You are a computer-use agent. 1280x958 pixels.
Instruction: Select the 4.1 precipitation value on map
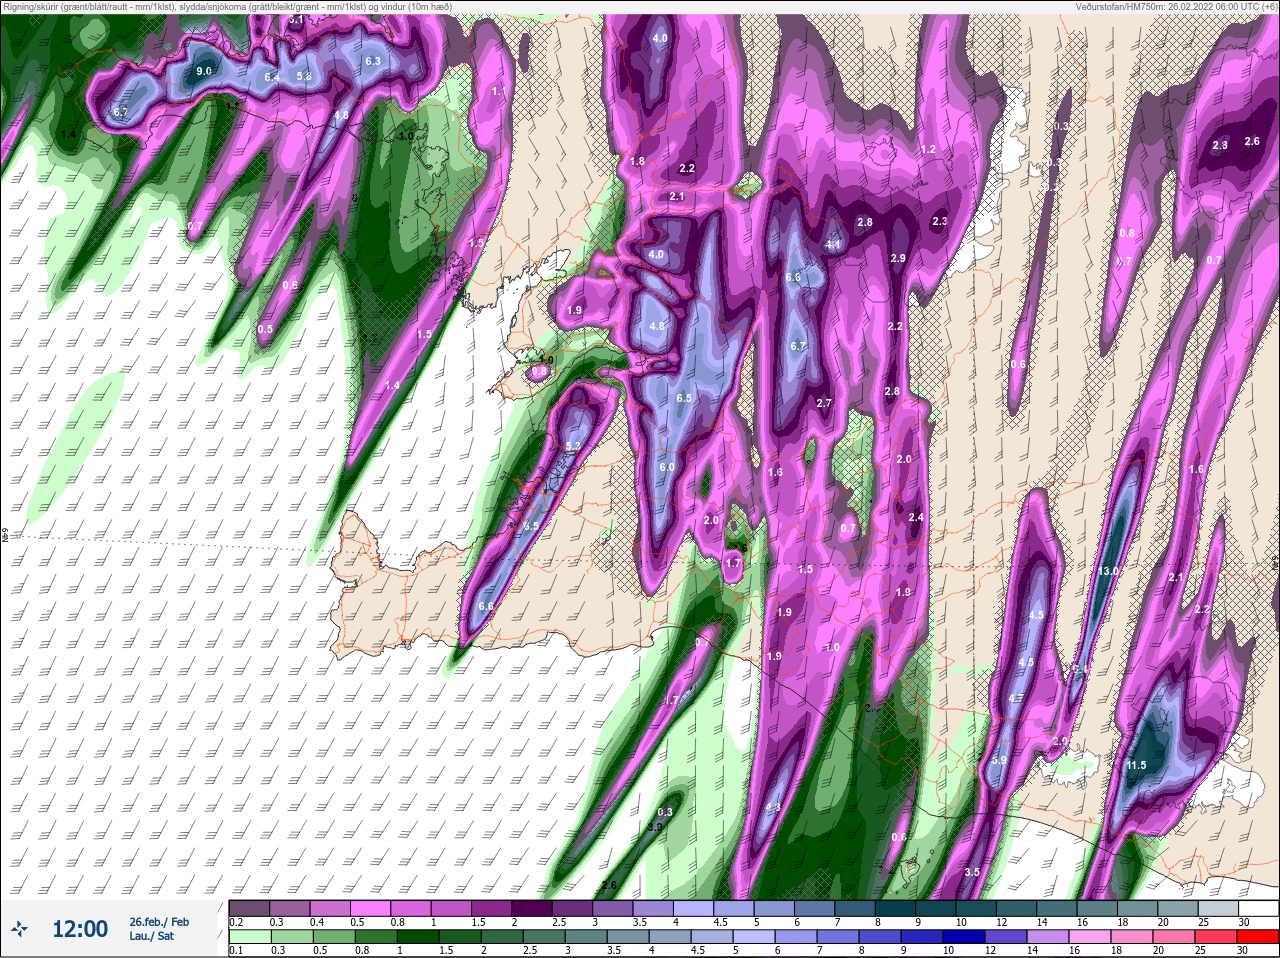[833, 244]
